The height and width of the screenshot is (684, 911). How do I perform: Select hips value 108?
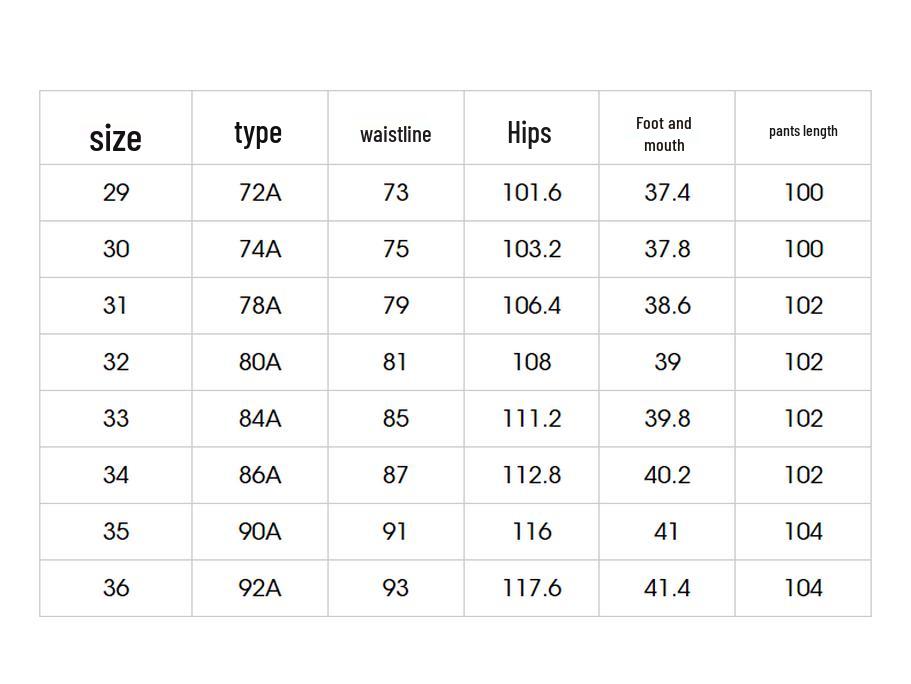tap(531, 362)
